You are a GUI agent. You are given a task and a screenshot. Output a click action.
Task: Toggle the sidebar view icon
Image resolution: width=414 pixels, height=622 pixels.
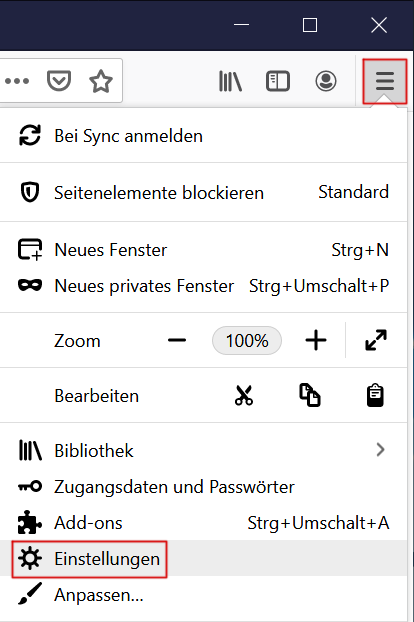pos(278,81)
